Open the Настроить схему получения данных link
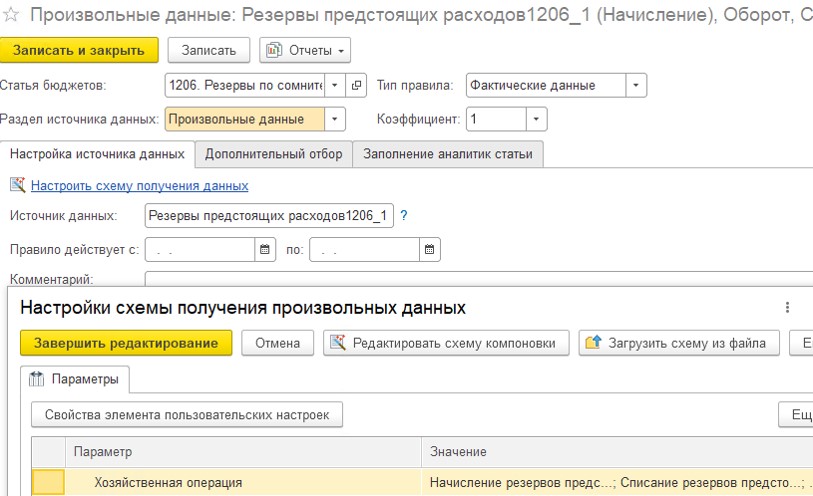The image size is (813, 496). point(139,186)
